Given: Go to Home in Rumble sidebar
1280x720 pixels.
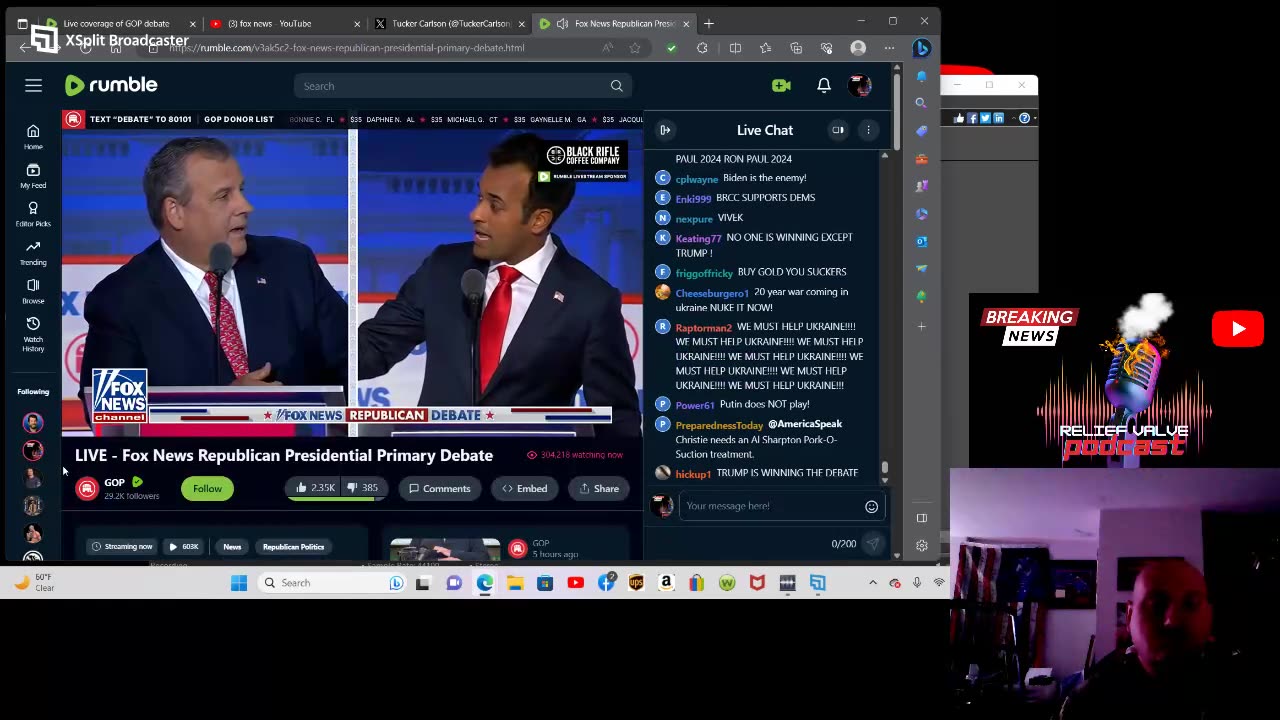Looking at the screenshot, I should pyautogui.click(x=33, y=137).
